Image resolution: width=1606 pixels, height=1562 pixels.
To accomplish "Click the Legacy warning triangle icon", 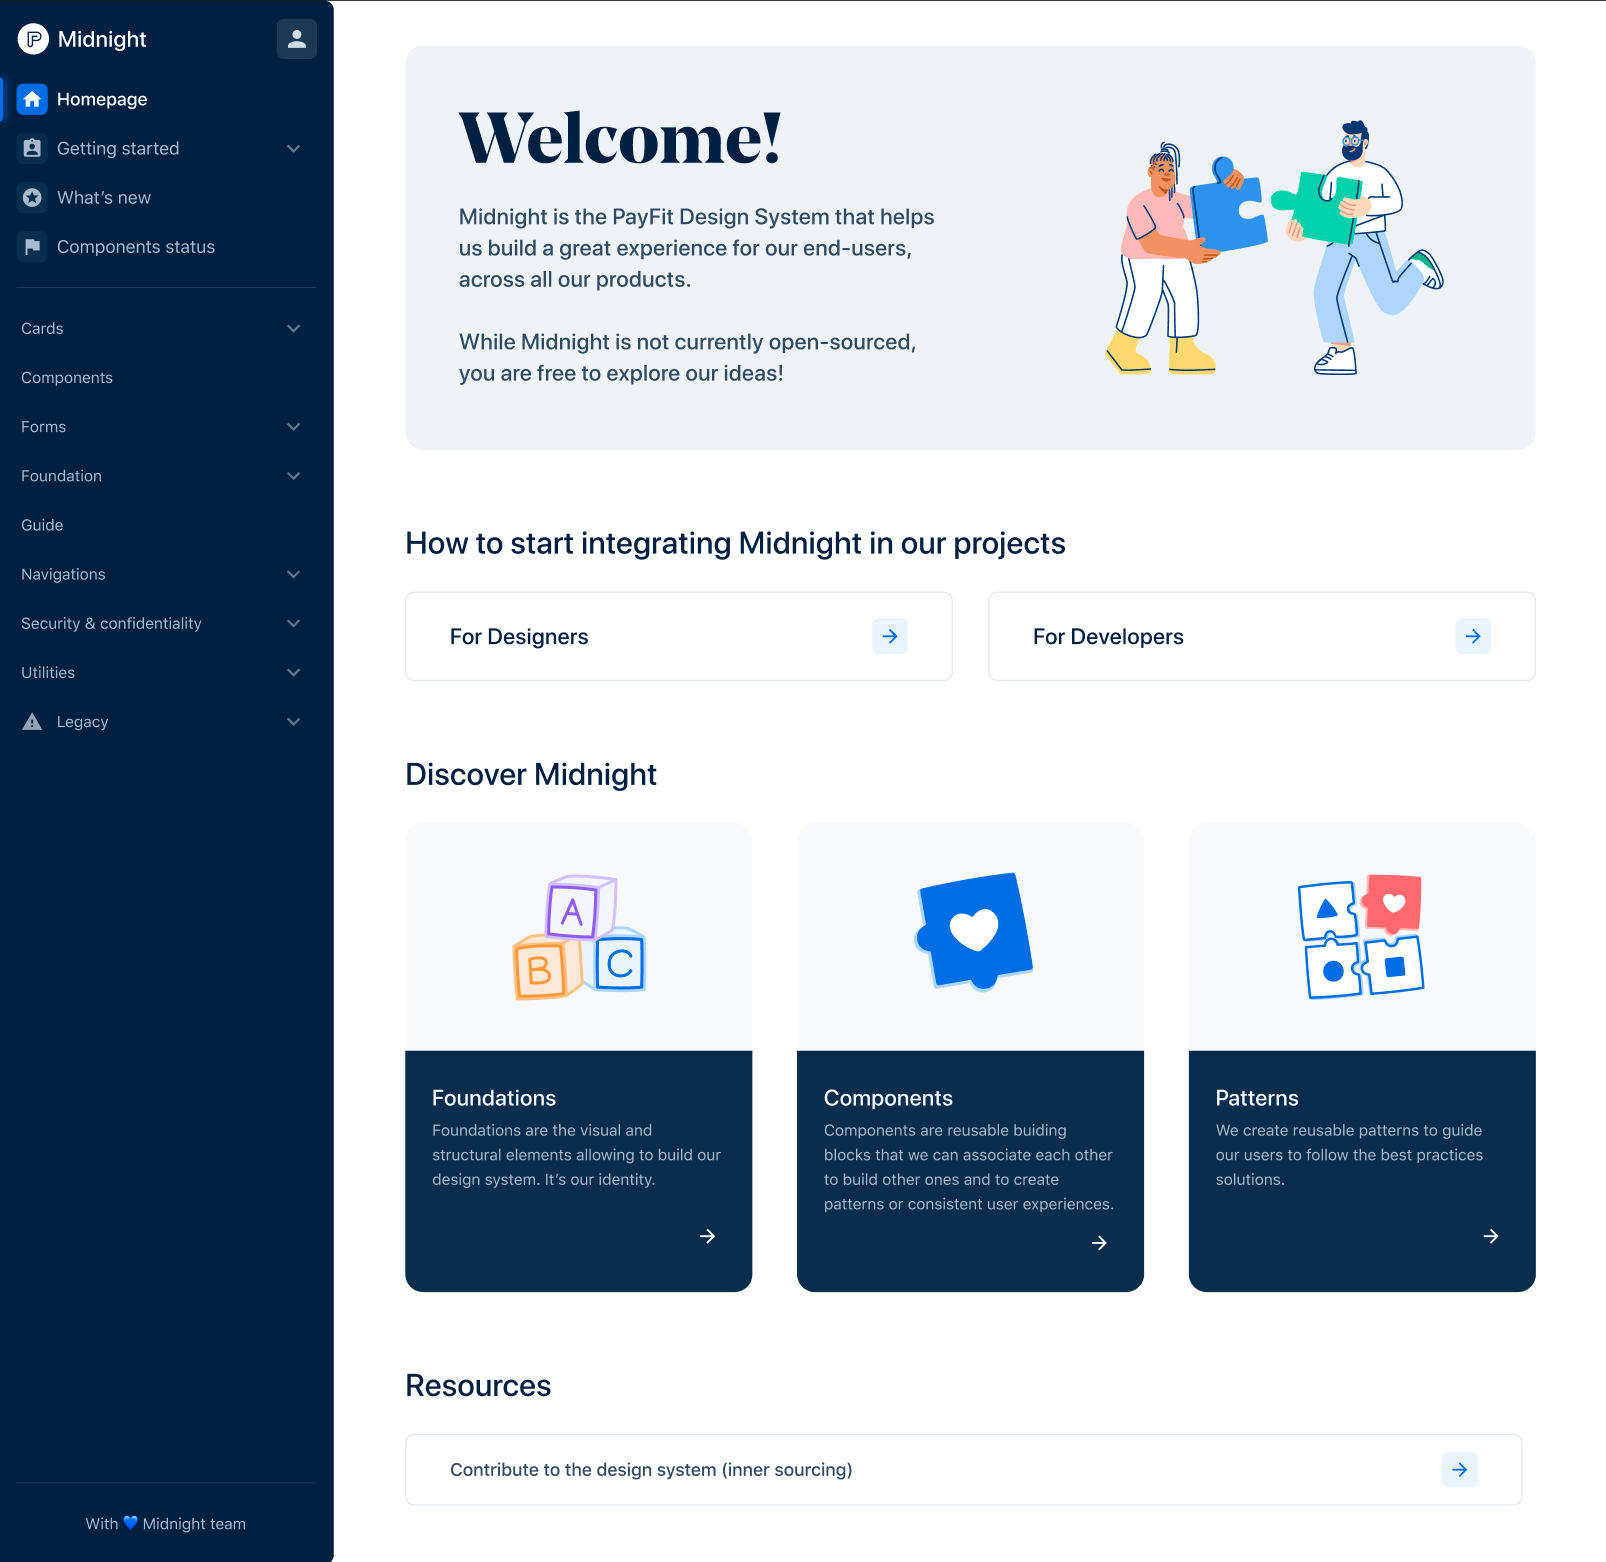I will 32,721.
